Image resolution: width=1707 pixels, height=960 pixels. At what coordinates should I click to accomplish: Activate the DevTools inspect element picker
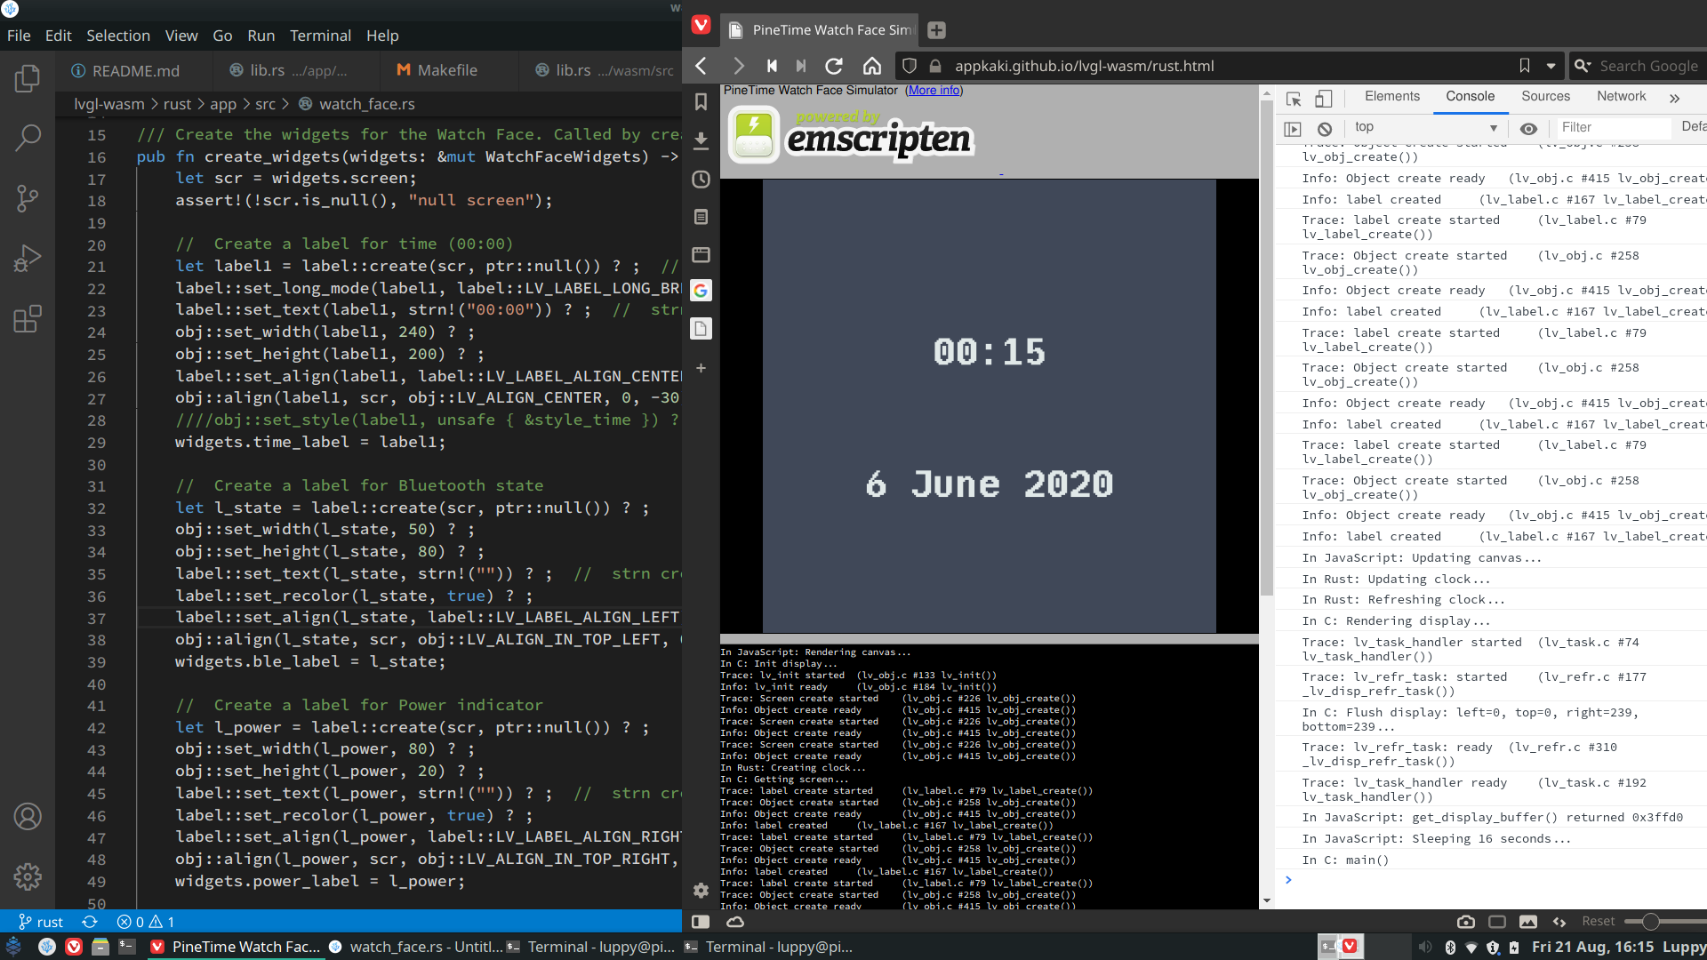click(x=1293, y=98)
